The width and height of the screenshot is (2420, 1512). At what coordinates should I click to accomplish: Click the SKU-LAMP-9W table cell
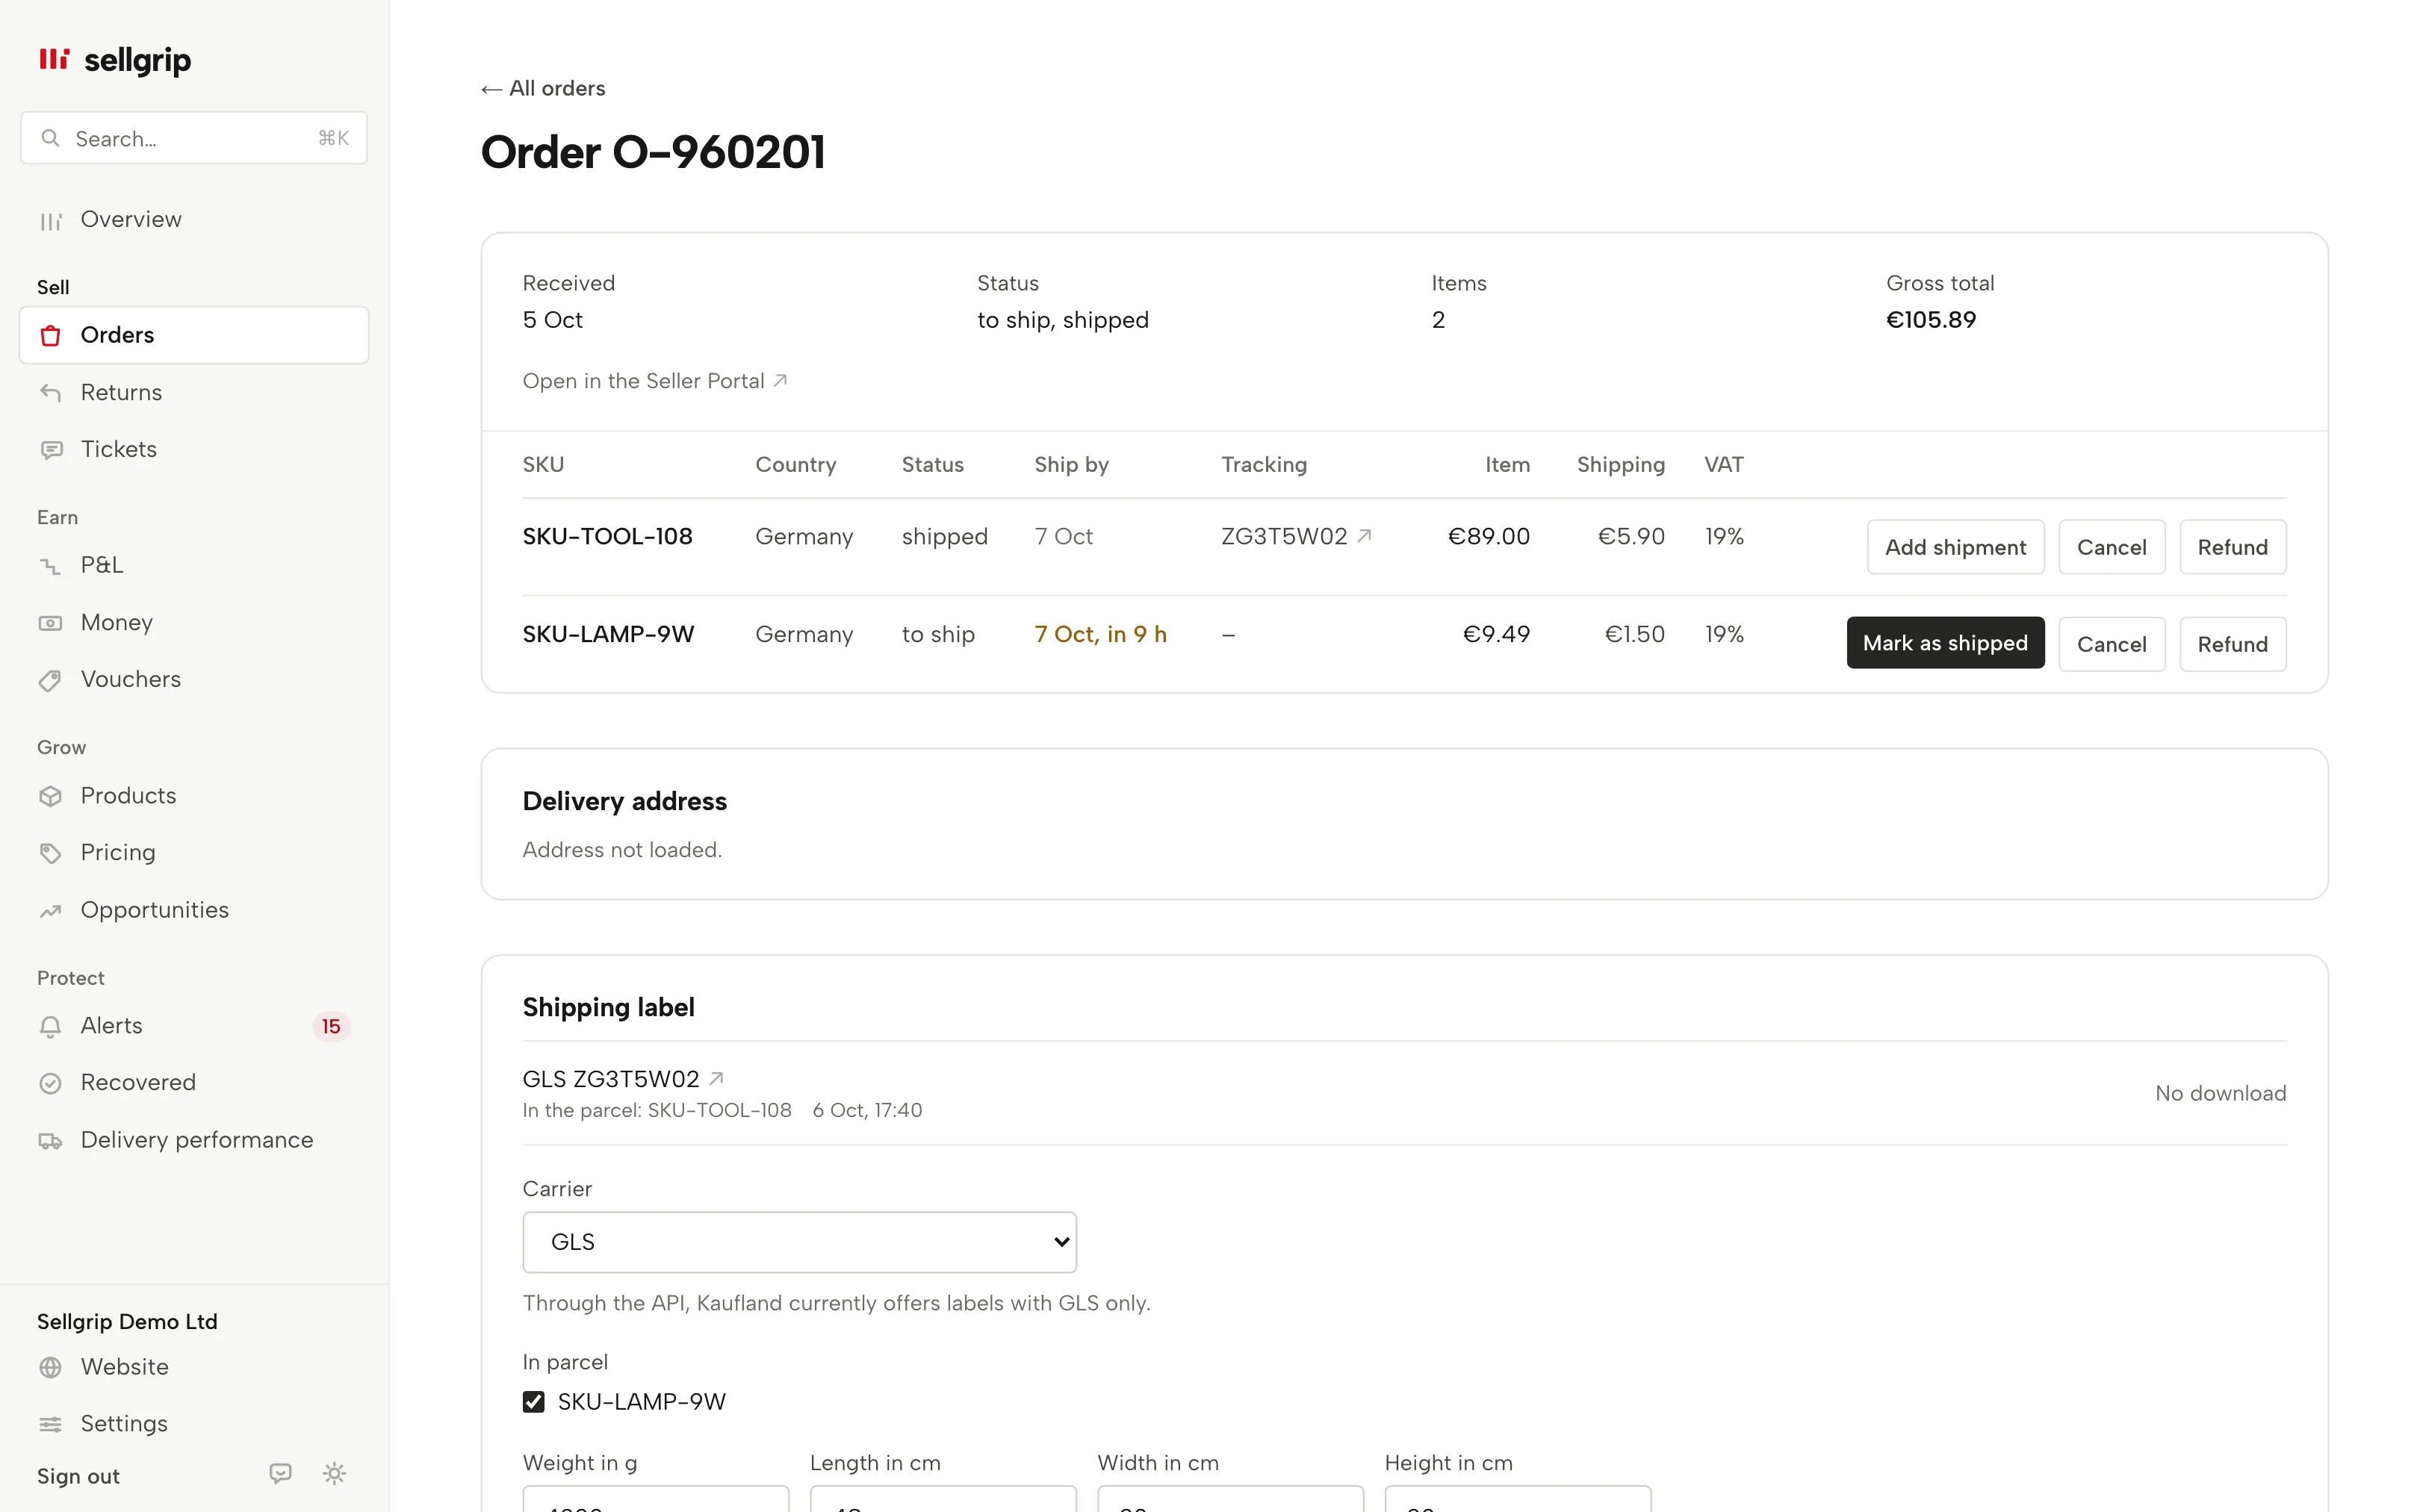608,634
